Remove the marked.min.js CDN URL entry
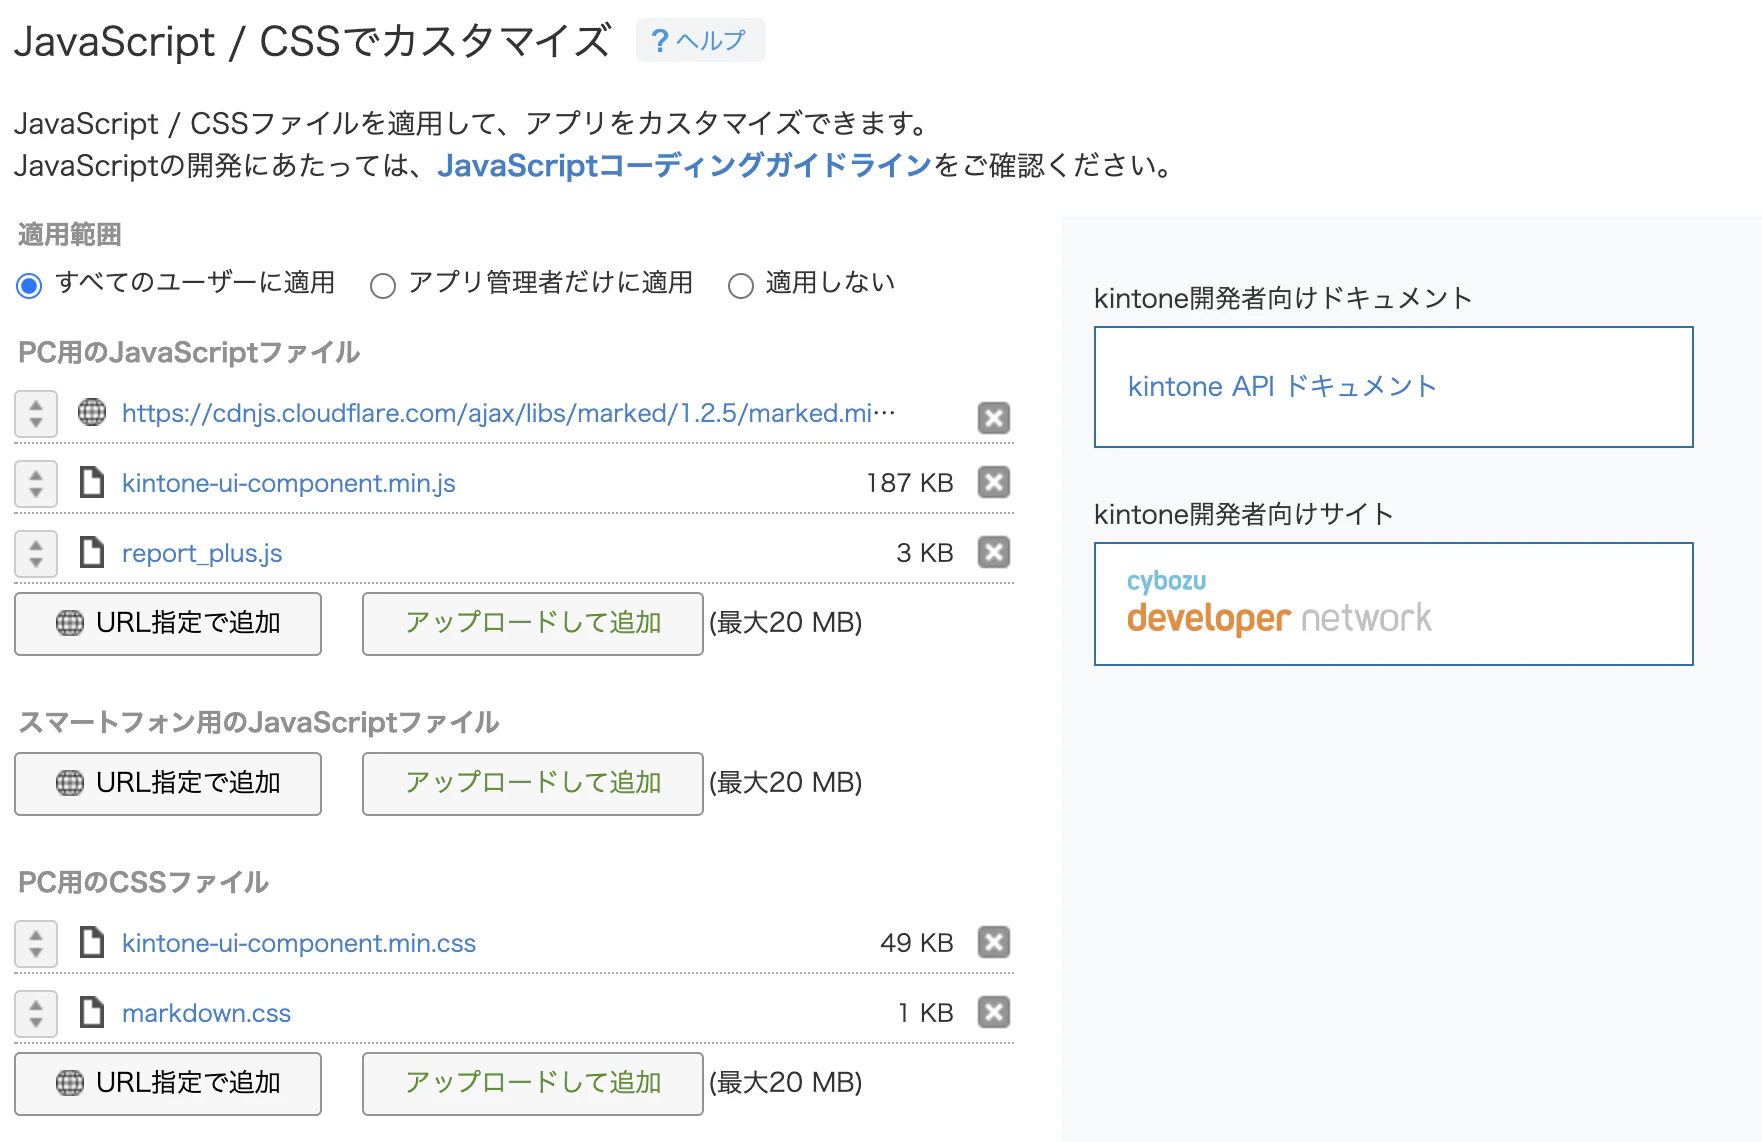This screenshot has width=1762, height=1142. coord(993,417)
